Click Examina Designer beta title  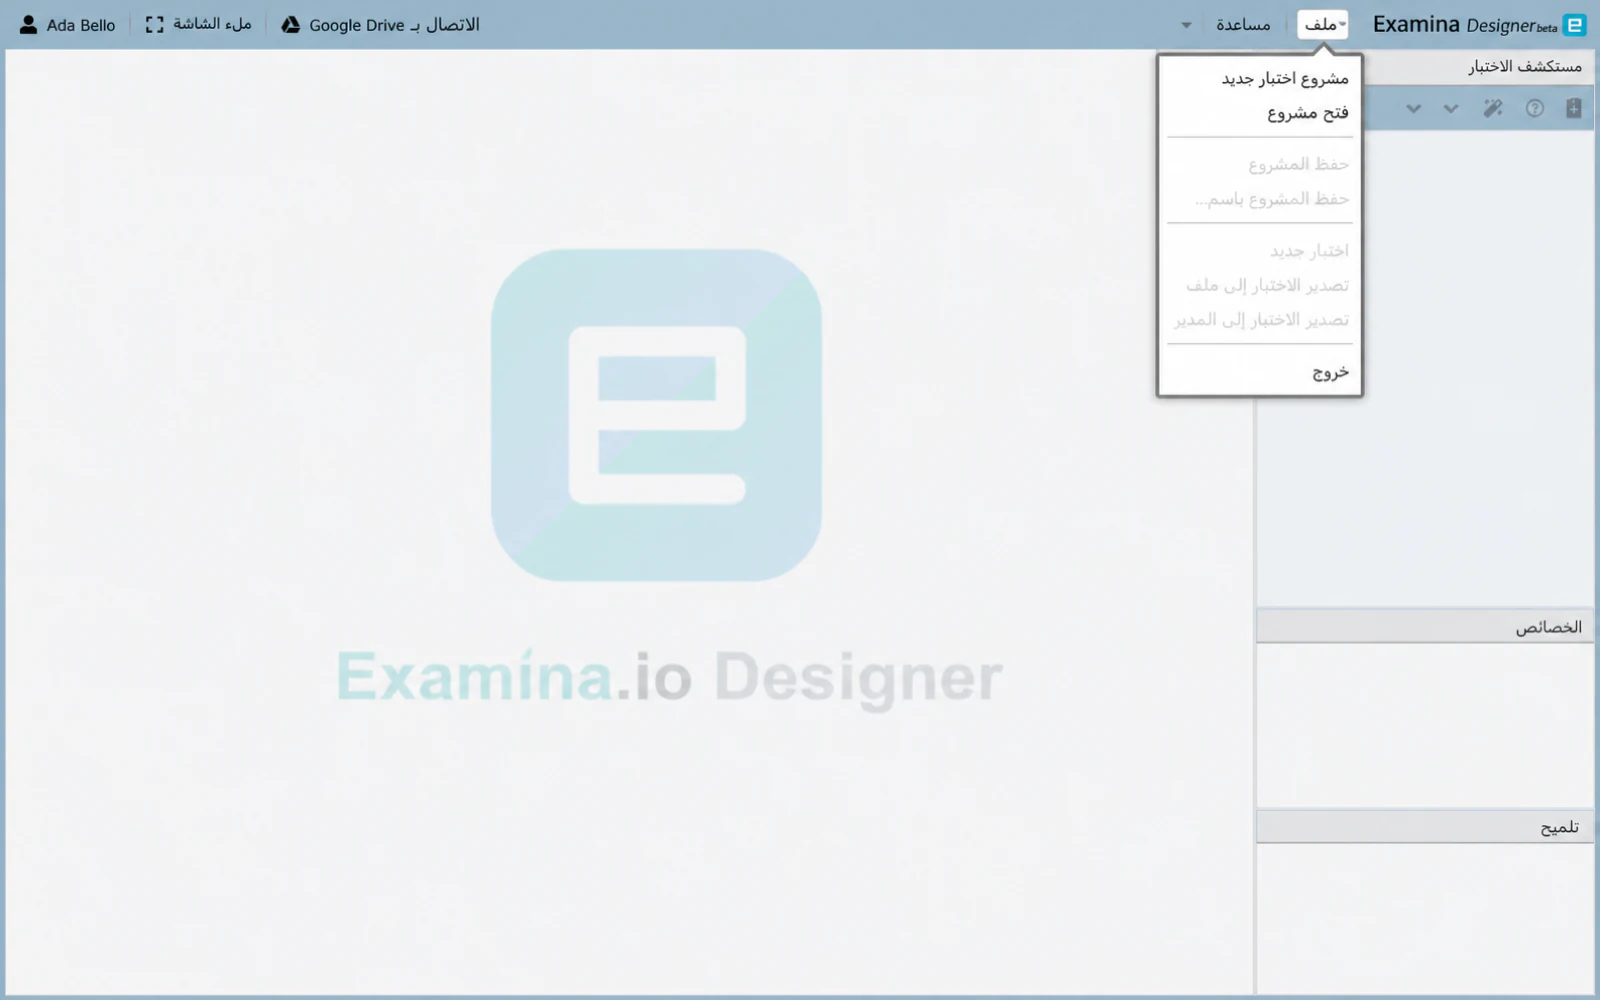pyautogui.click(x=1464, y=25)
